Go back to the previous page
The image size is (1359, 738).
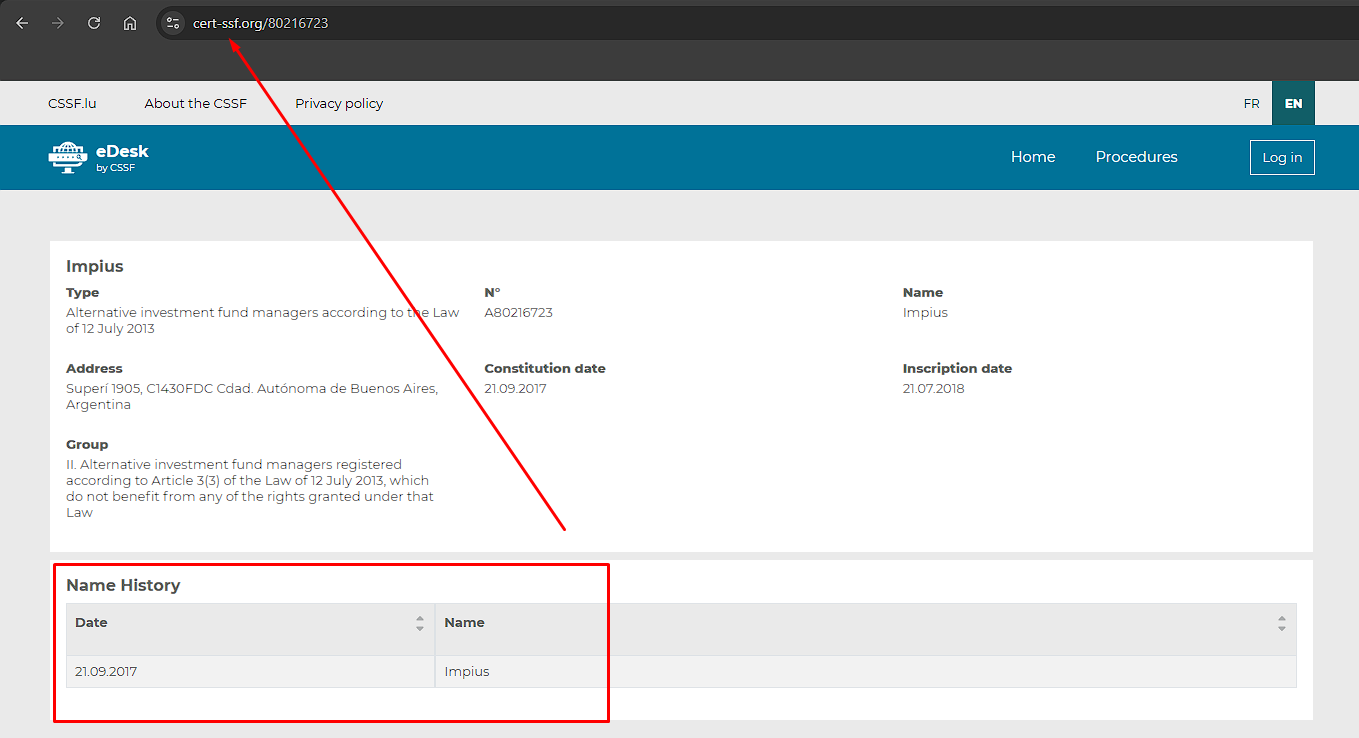[x=22, y=23]
